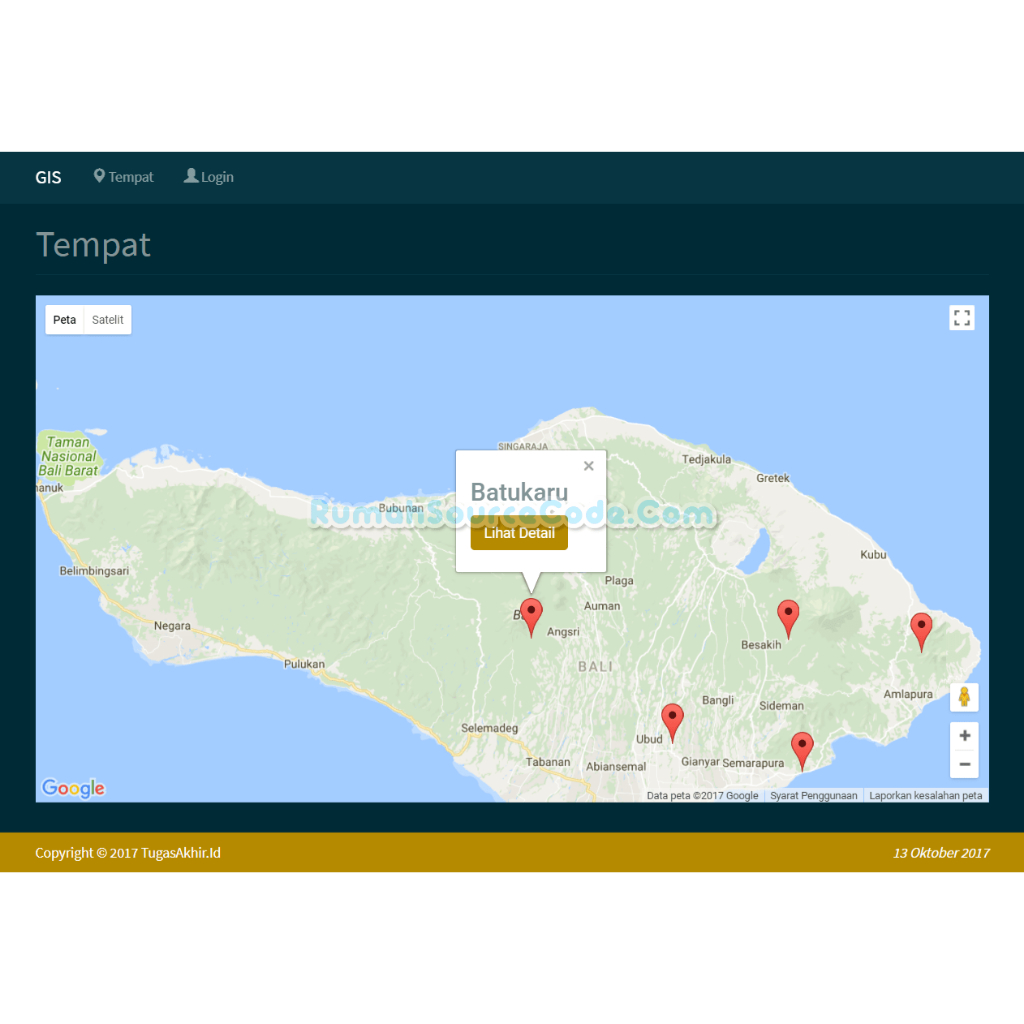Click the Bangli label on map

tap(718, 700)
